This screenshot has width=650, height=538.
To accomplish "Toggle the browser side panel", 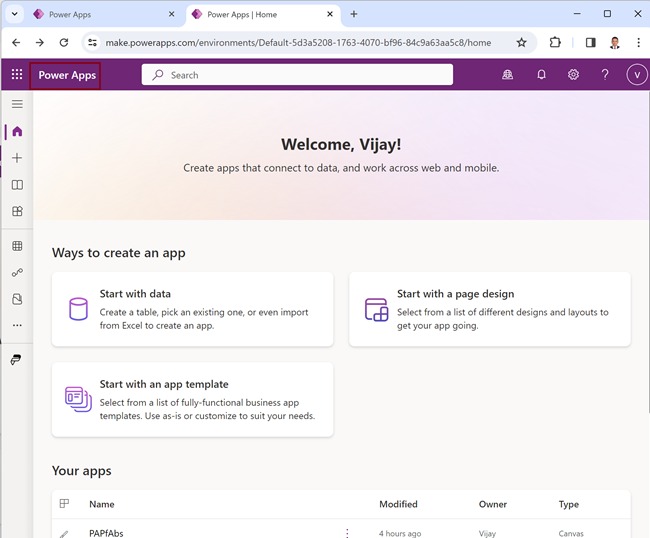I will point(590,42).
